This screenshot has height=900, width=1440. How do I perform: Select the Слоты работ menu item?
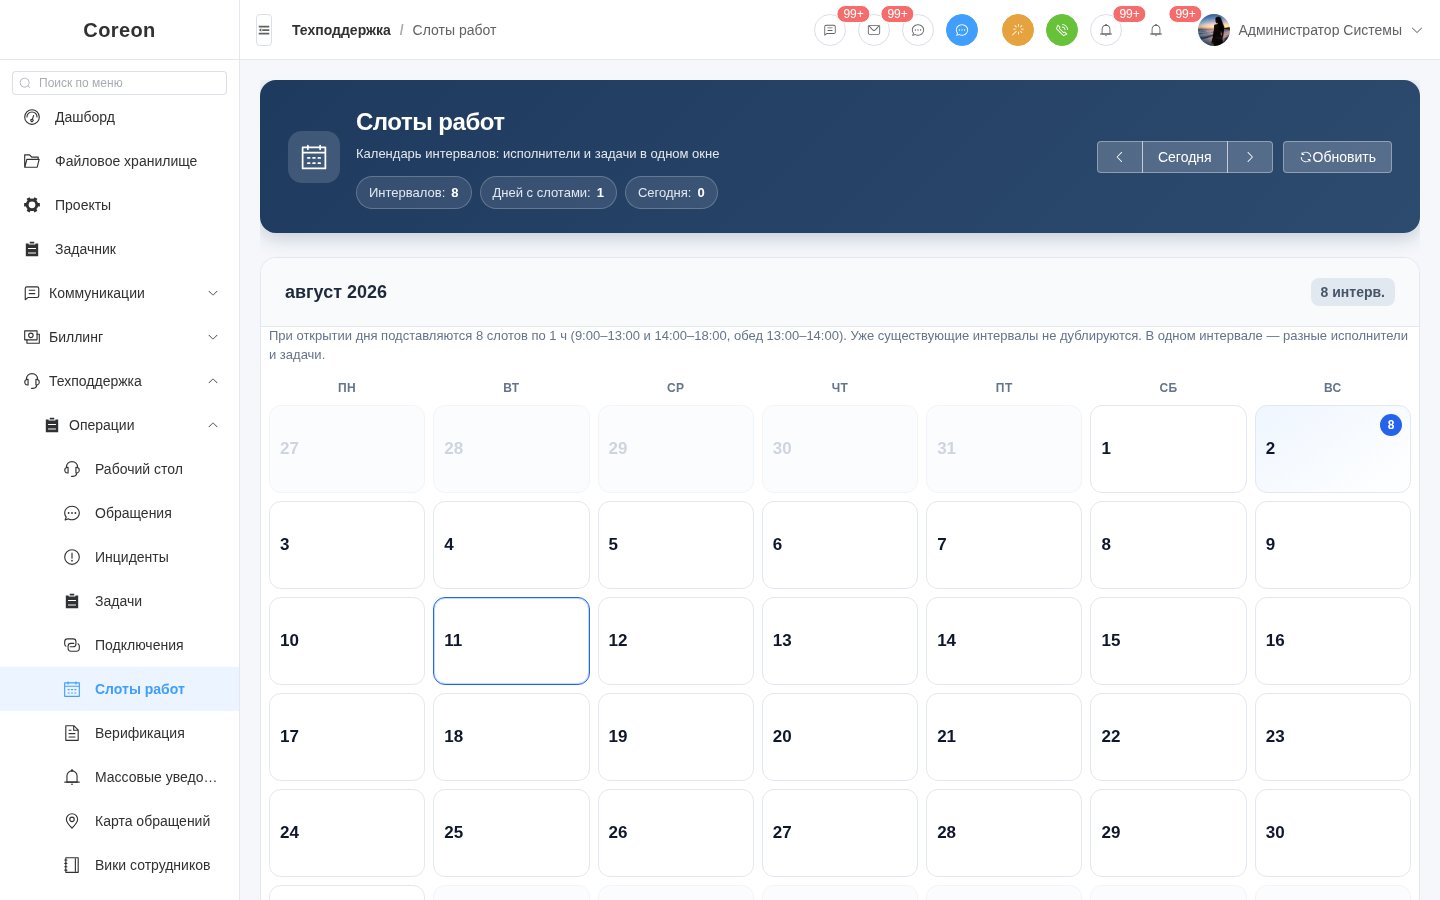pyautogui.click(x=120, y=689)
